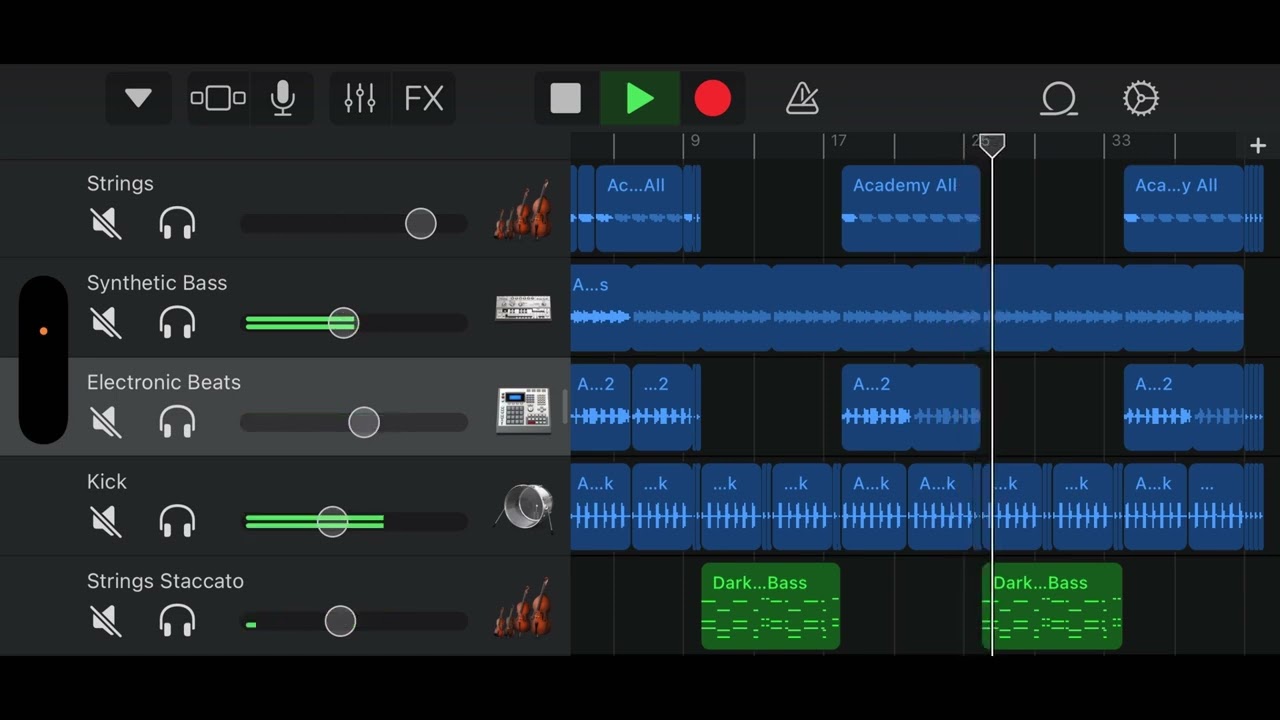Select the Kick track name
Viewport: 1280px width, 720px height.
coord(107,481)
